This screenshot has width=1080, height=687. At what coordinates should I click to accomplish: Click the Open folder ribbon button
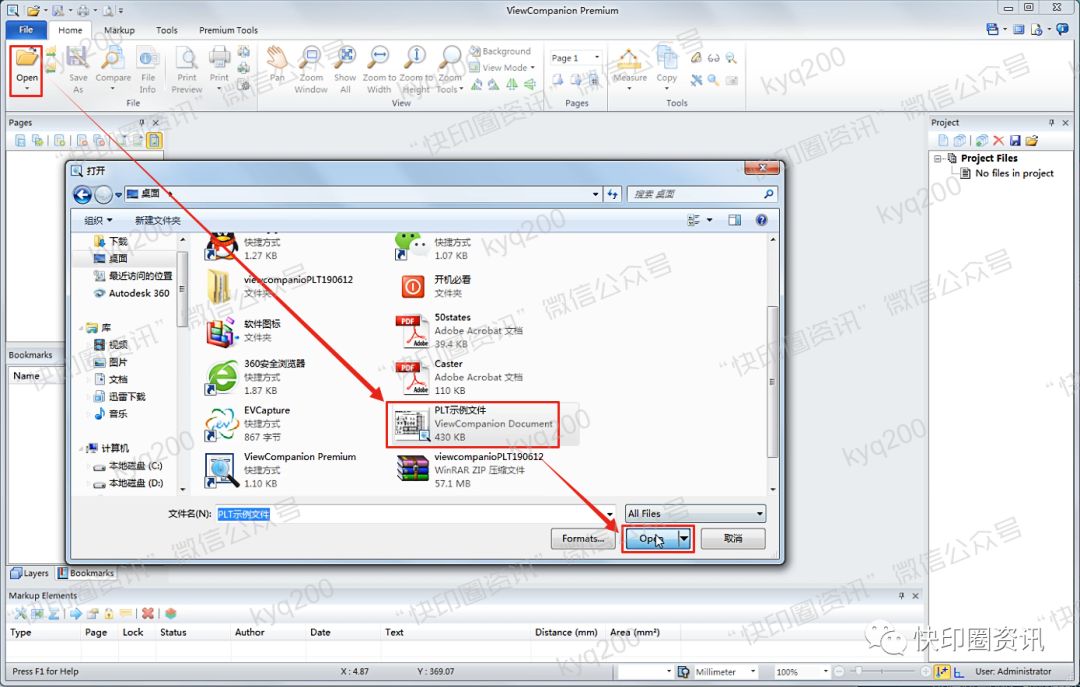(27, 69)
